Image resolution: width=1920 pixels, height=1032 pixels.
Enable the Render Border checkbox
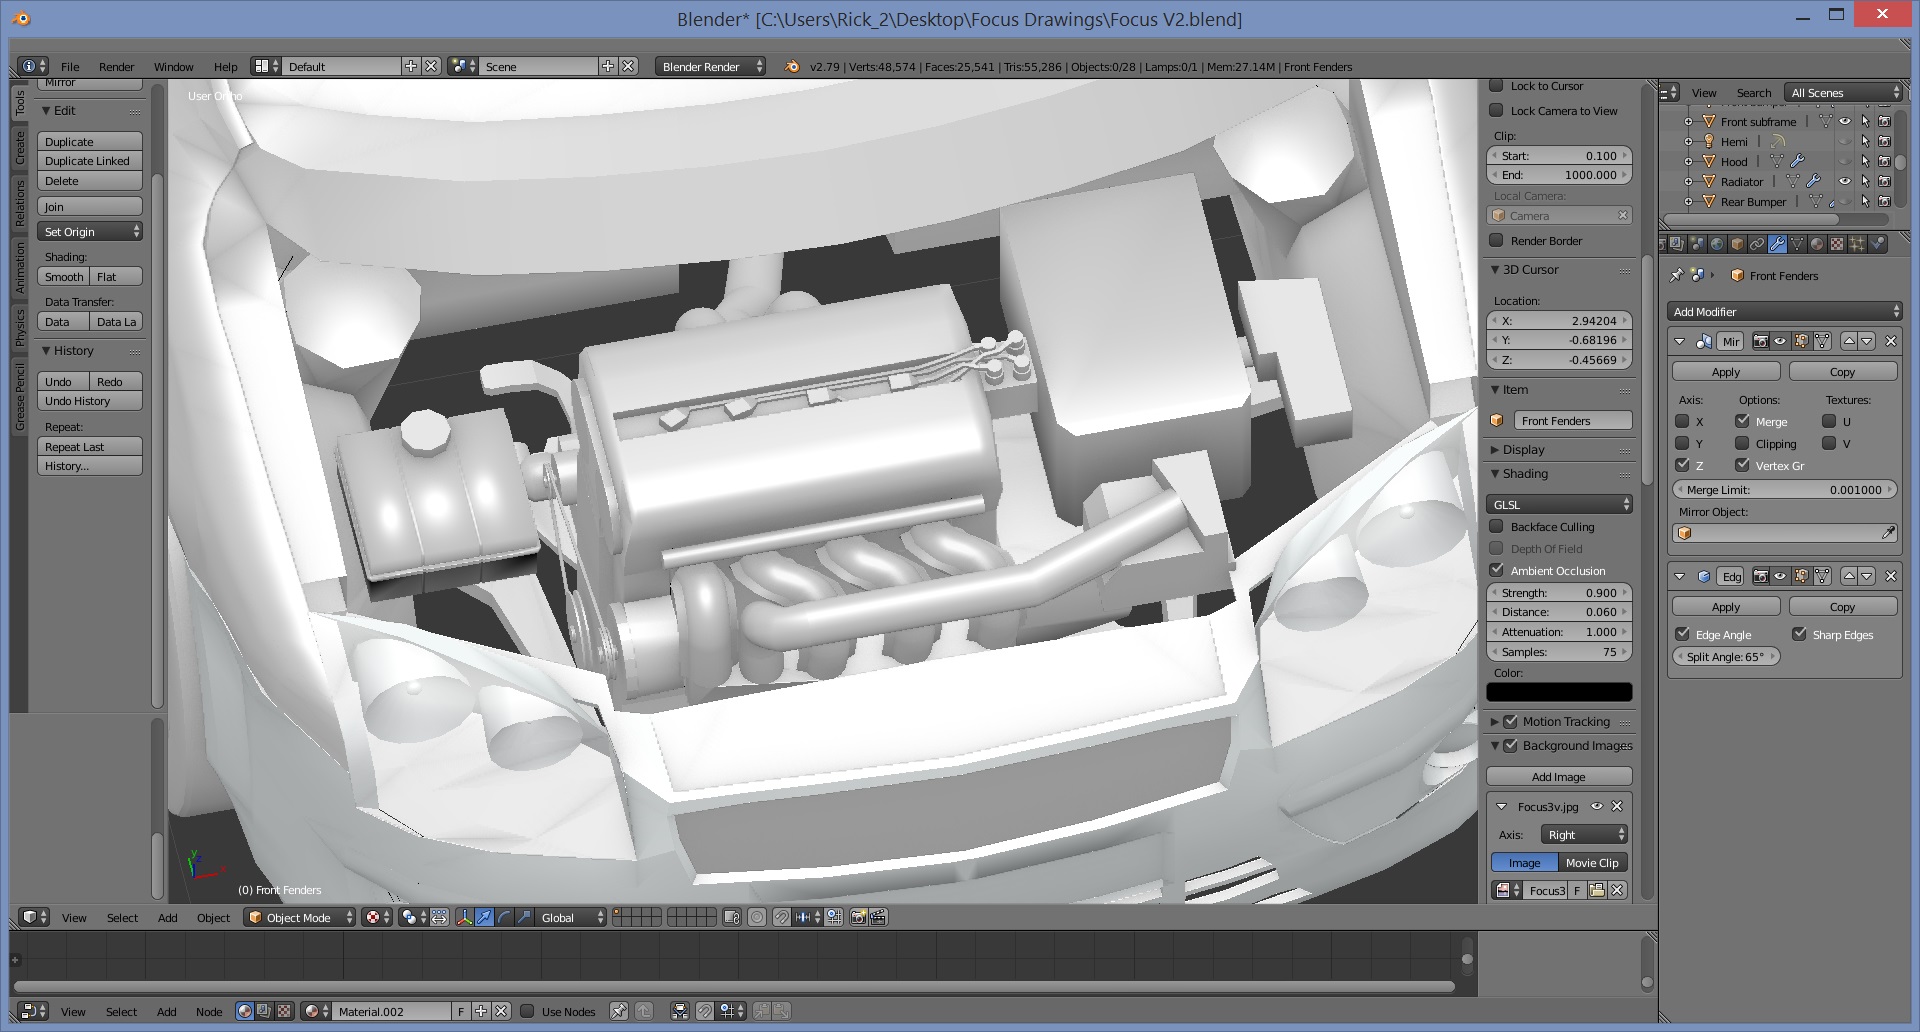(x=1497, y=240)
